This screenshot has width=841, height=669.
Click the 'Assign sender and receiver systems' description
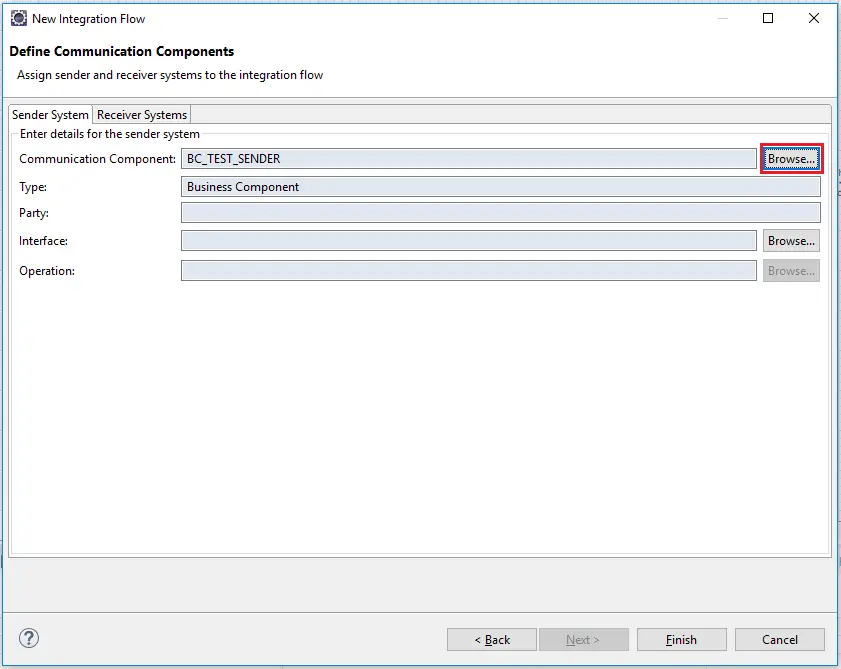pyautogui.click(x=170, y=75)
